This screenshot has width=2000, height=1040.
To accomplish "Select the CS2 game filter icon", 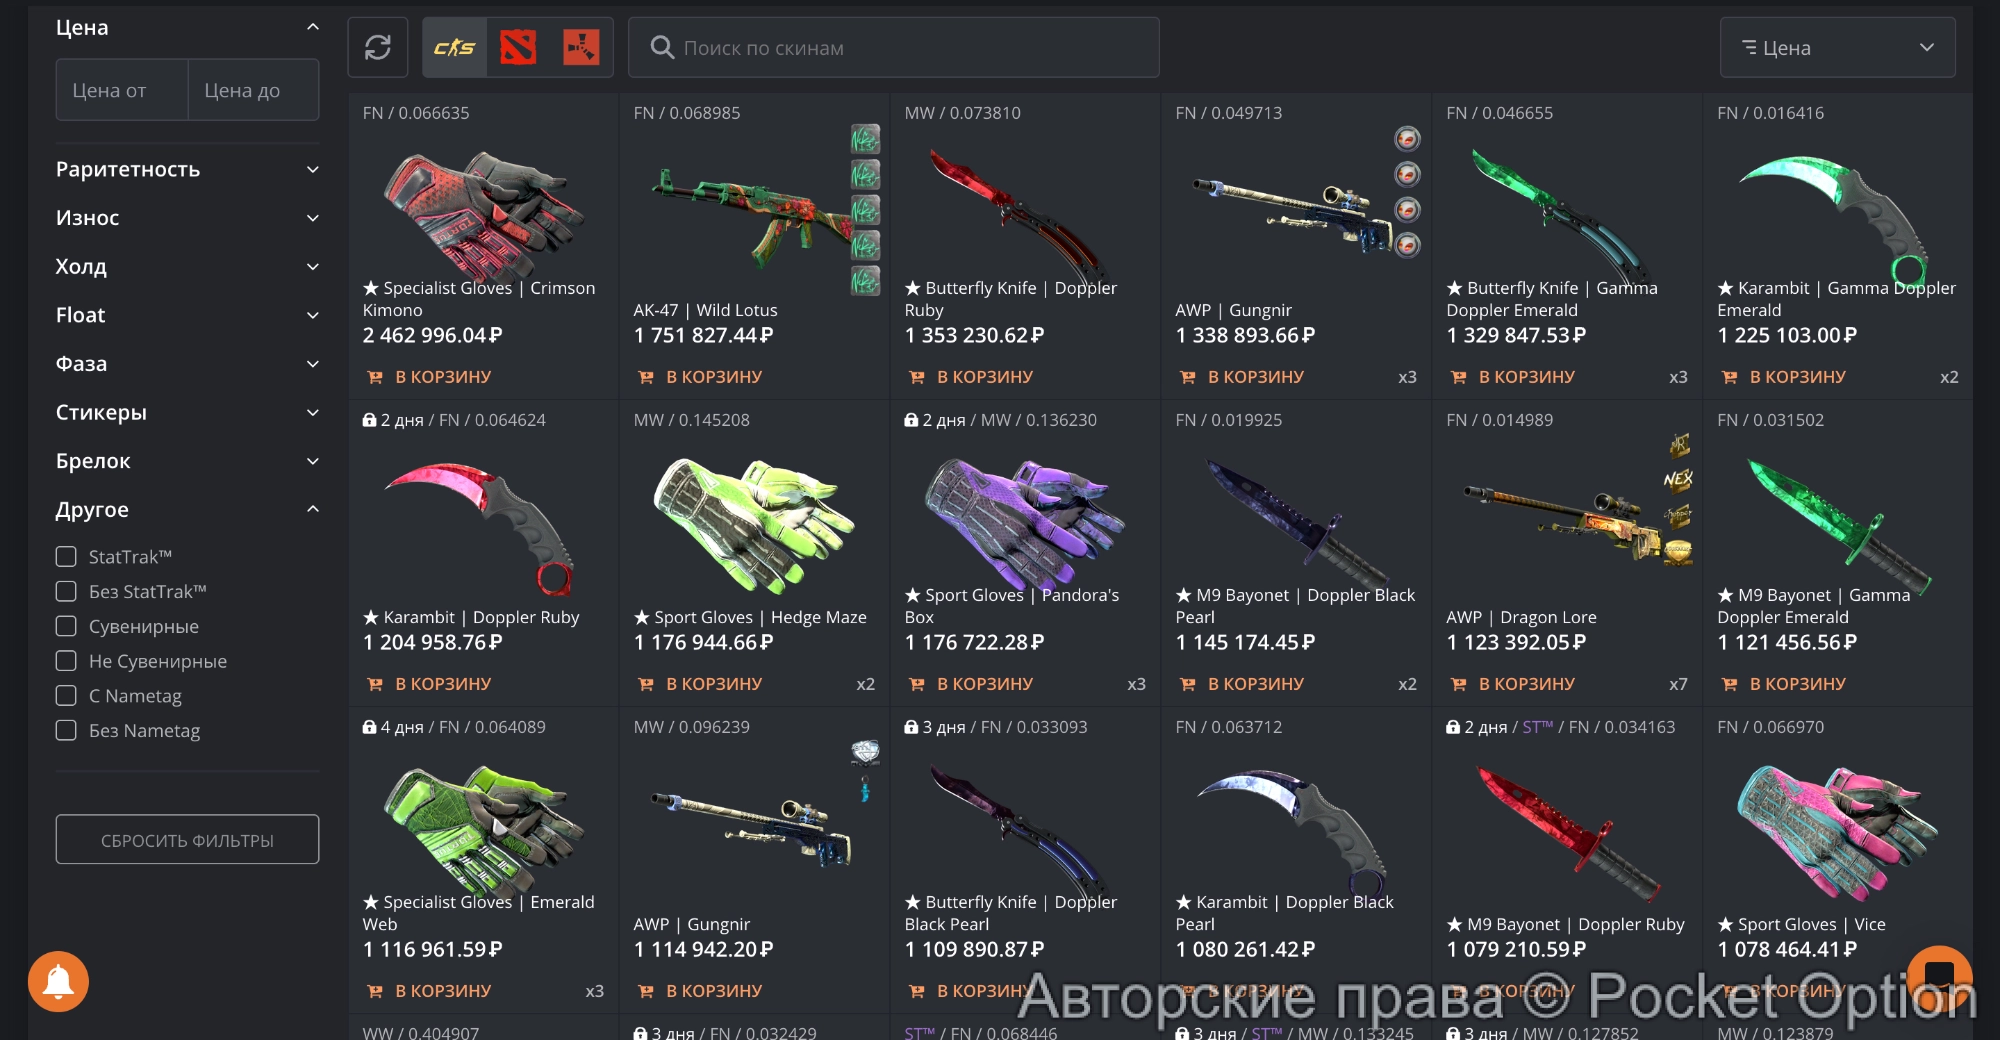I will 454,47.
